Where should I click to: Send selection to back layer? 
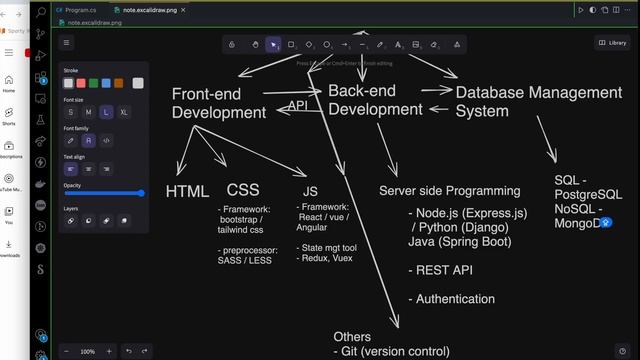click(71, 221)
